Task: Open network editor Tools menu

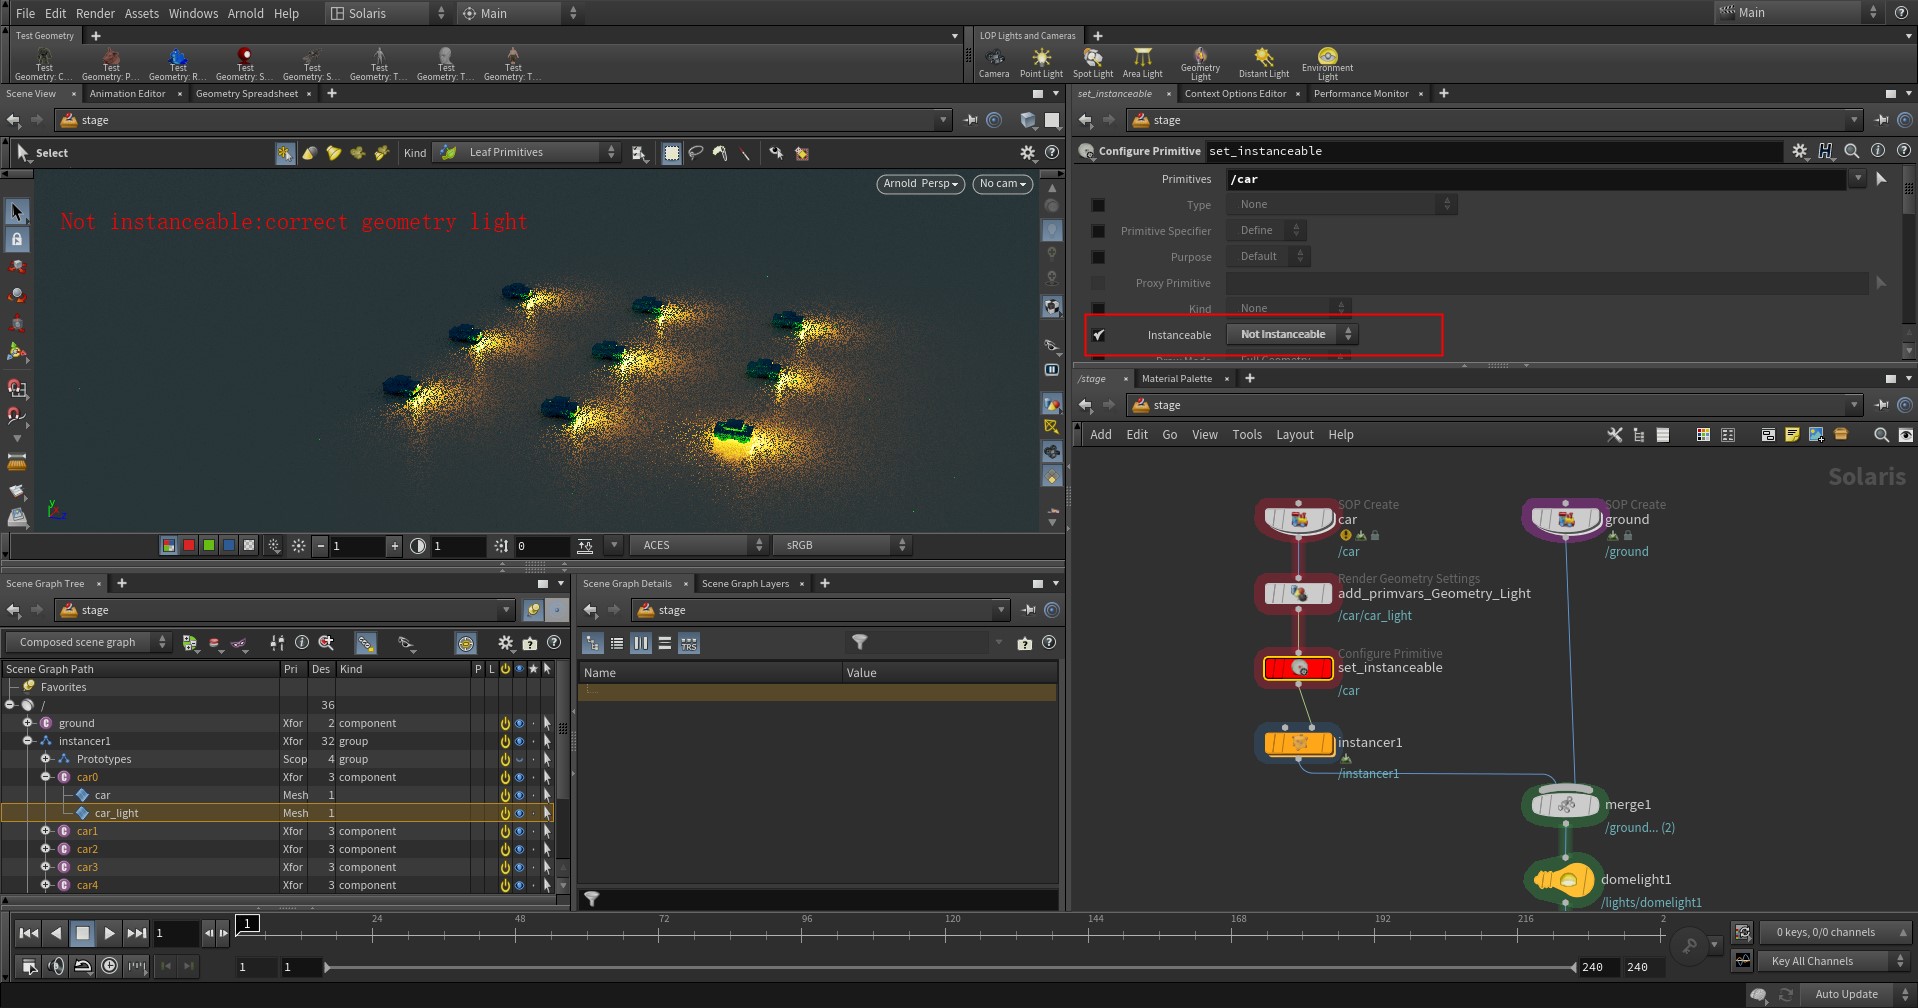Action: coord(1246,435)
